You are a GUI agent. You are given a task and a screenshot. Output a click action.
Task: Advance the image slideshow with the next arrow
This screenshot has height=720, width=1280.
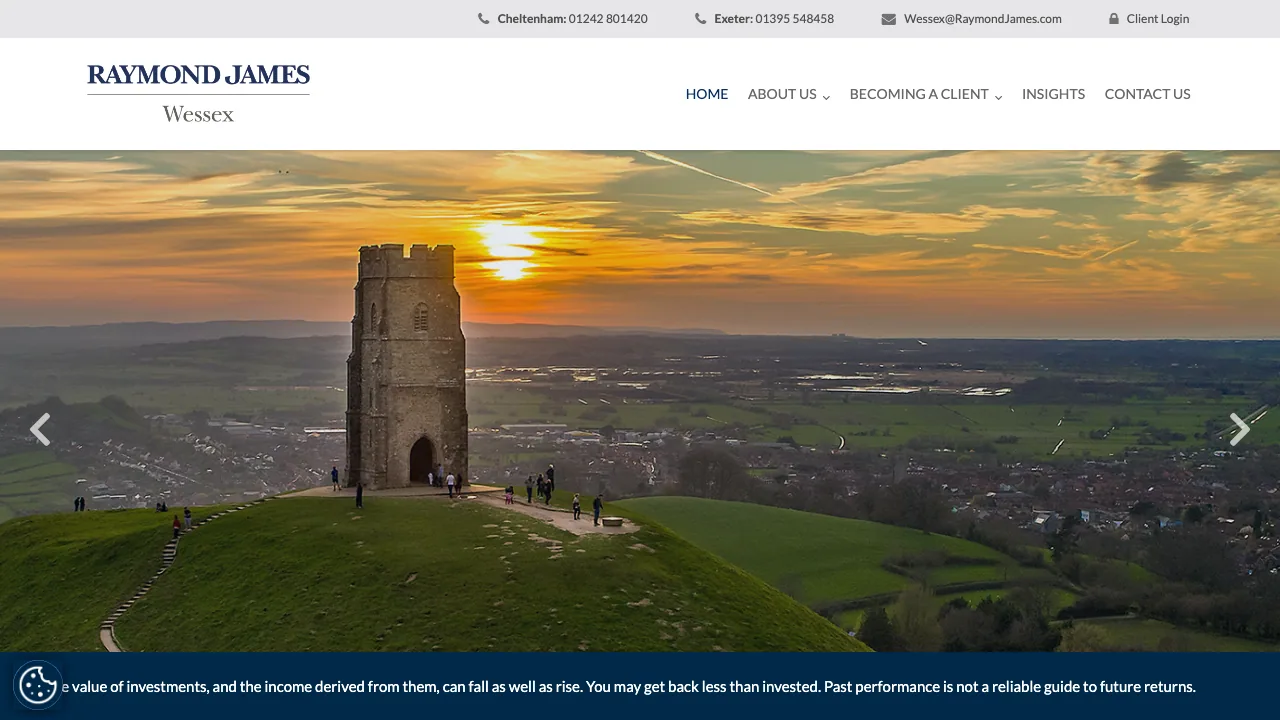coord(1240,429)
